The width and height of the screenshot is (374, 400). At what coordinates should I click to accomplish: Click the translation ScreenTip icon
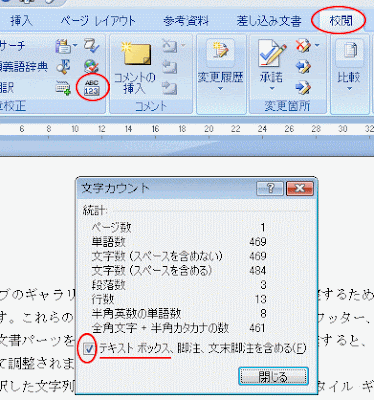pyautogui.click(x=63, y=46)
